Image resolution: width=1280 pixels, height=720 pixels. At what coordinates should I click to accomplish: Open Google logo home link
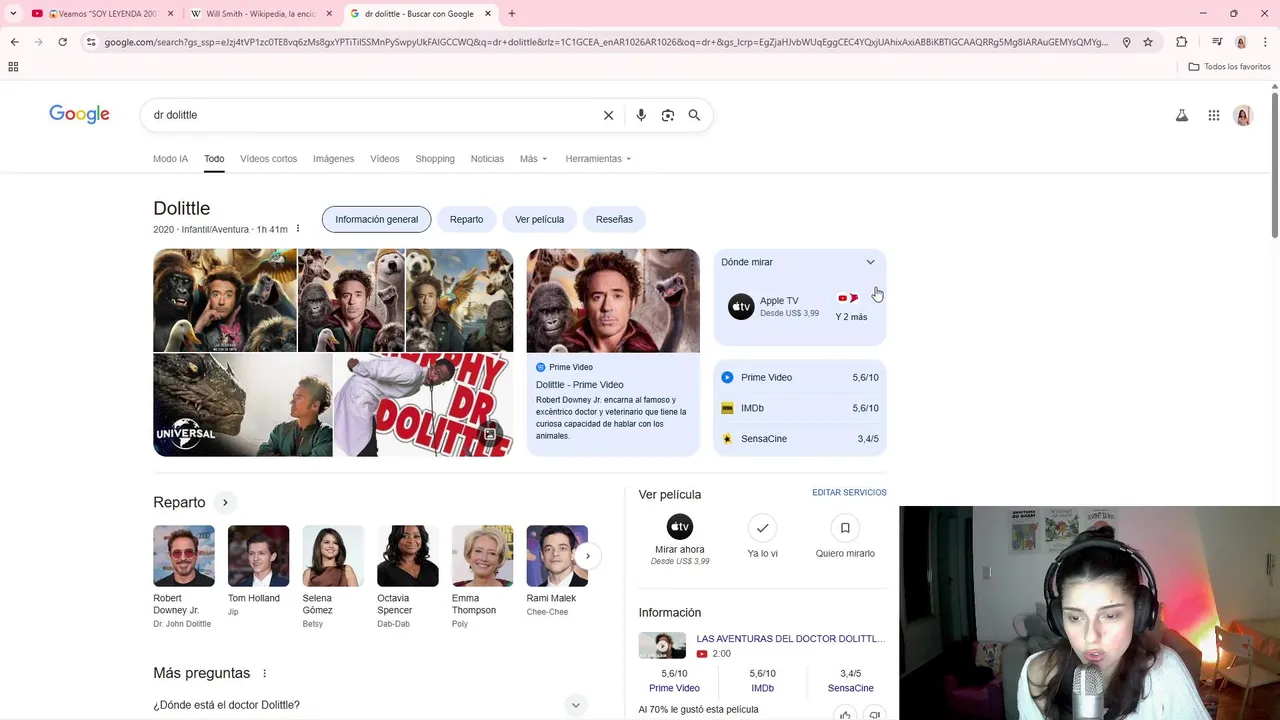[x=80, y=115]
